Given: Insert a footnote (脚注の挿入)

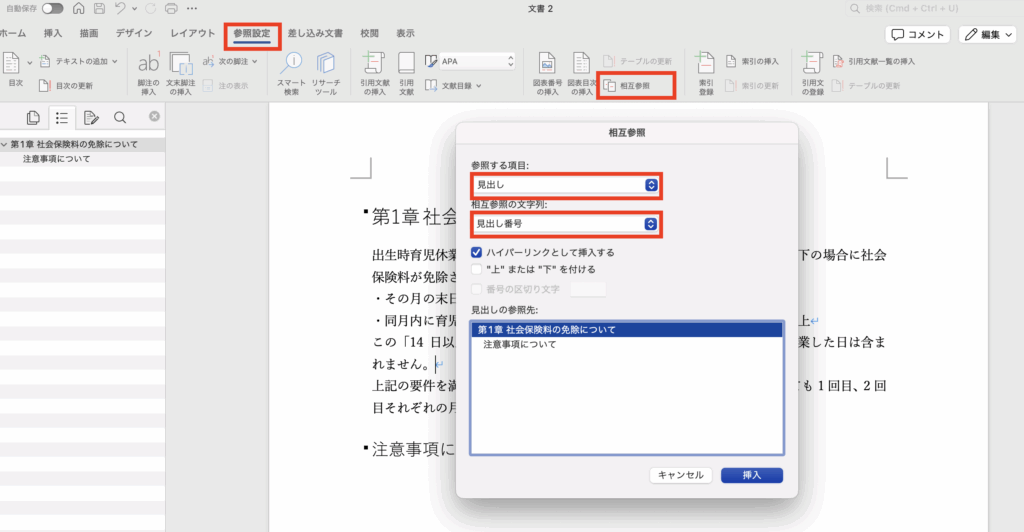Looking at the screenshot, I should click(148, 64).
